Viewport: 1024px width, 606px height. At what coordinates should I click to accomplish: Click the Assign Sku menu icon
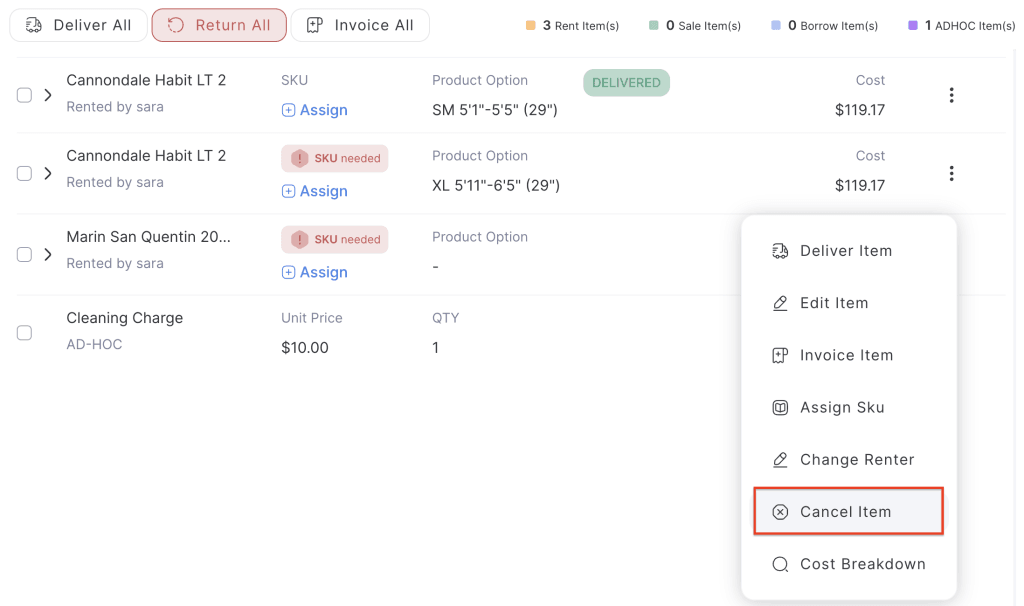(x=780, y=407)
